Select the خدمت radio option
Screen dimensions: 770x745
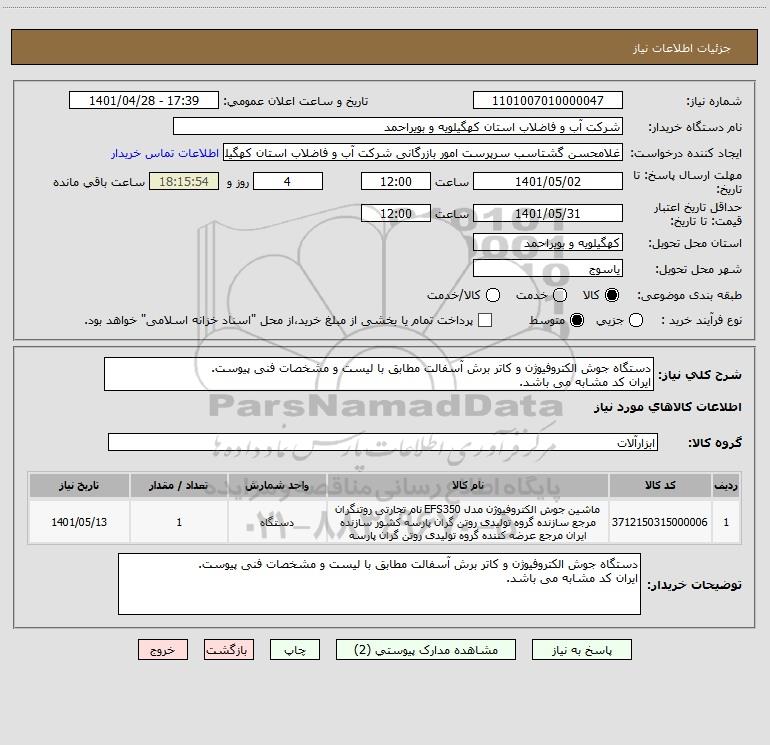[560, 295]
